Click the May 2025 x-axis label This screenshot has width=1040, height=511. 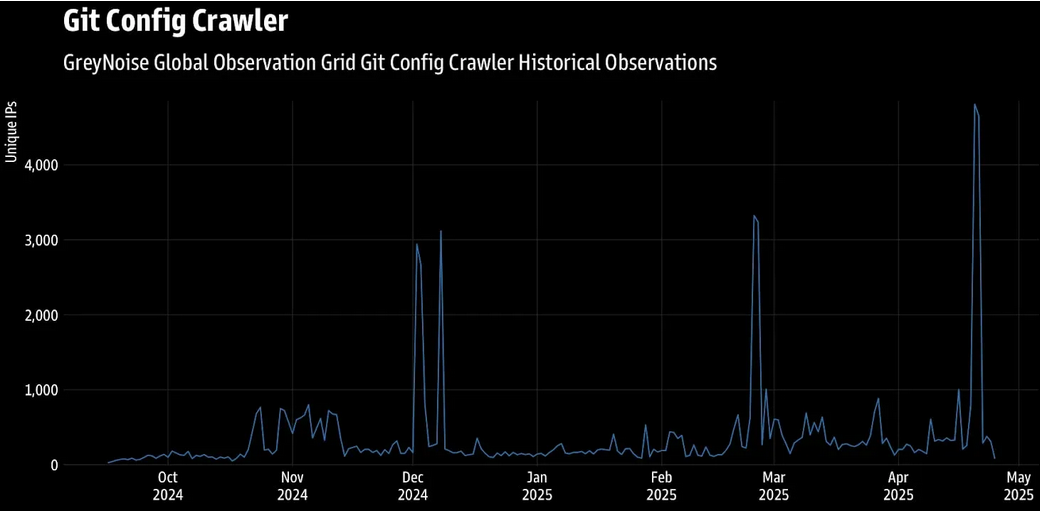1018,486
